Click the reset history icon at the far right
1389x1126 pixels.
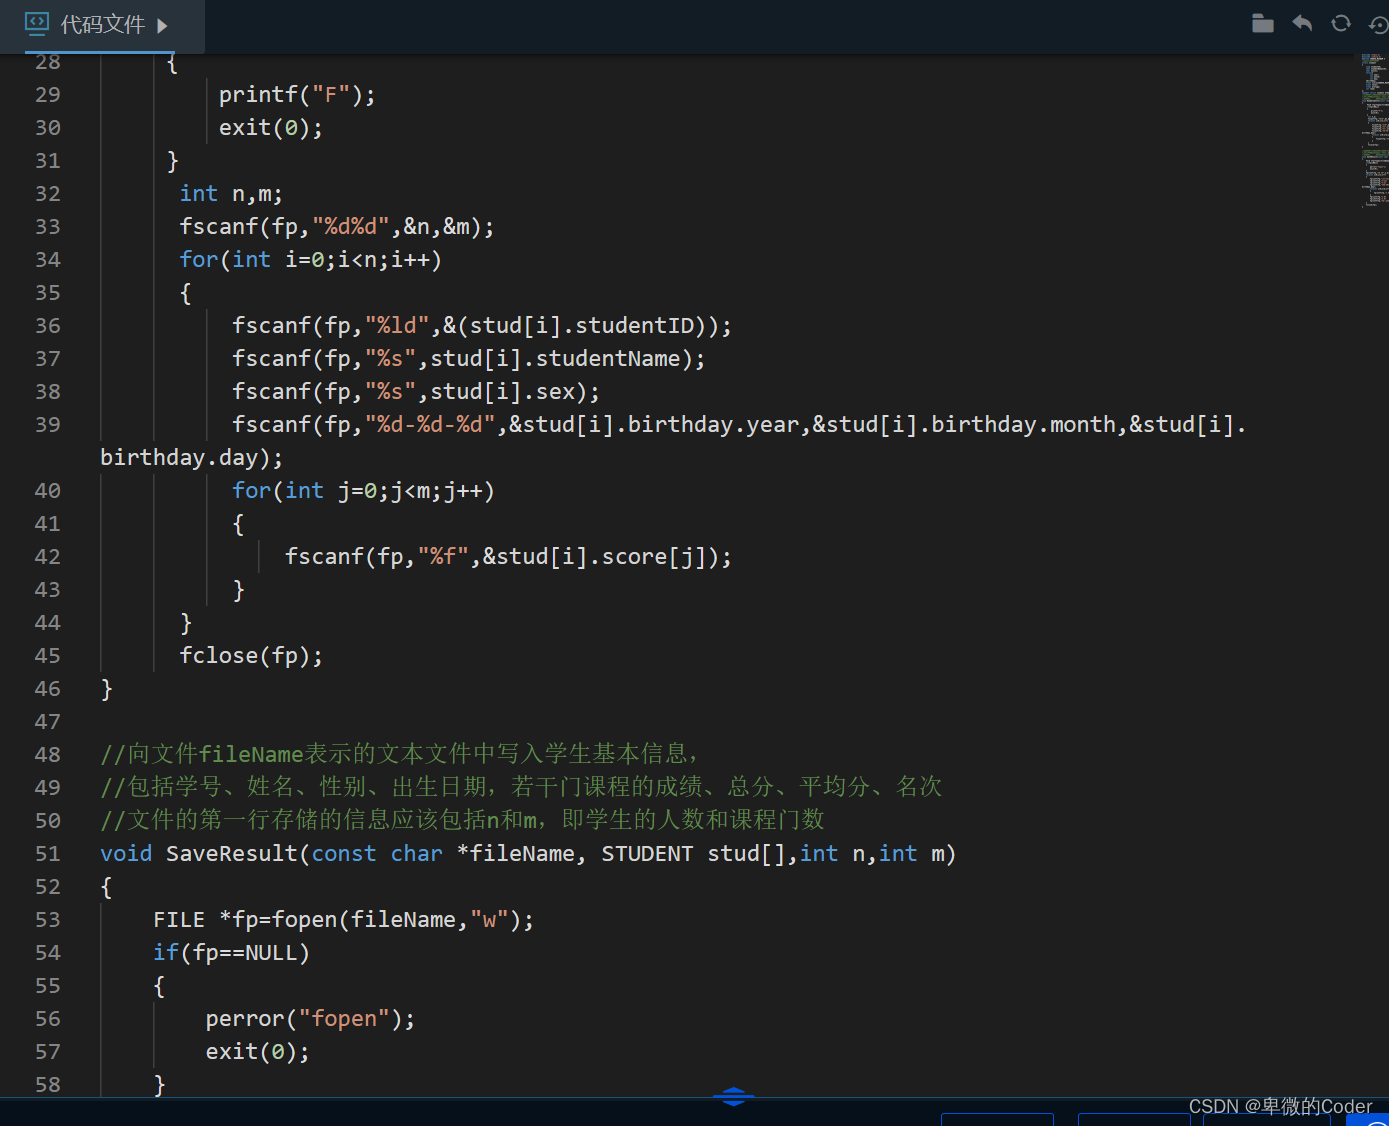[x=1379, y=25]
